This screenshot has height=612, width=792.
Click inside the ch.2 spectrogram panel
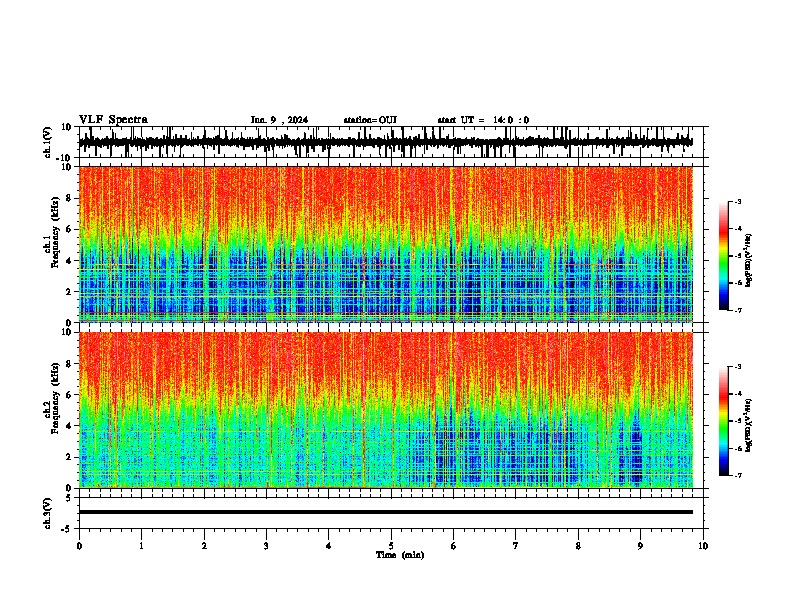(386, 410)
